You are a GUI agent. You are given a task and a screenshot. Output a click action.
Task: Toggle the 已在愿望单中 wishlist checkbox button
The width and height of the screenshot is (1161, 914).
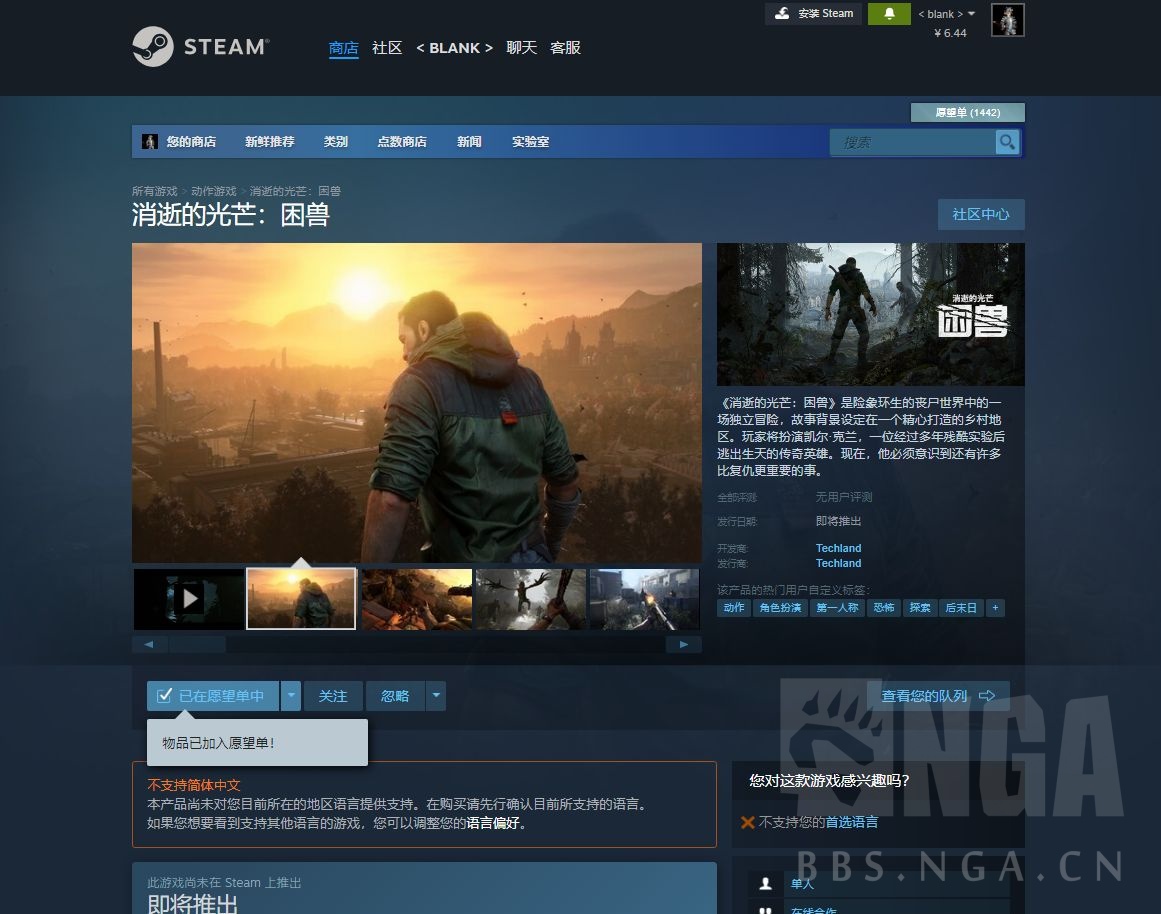click(213, 695)
